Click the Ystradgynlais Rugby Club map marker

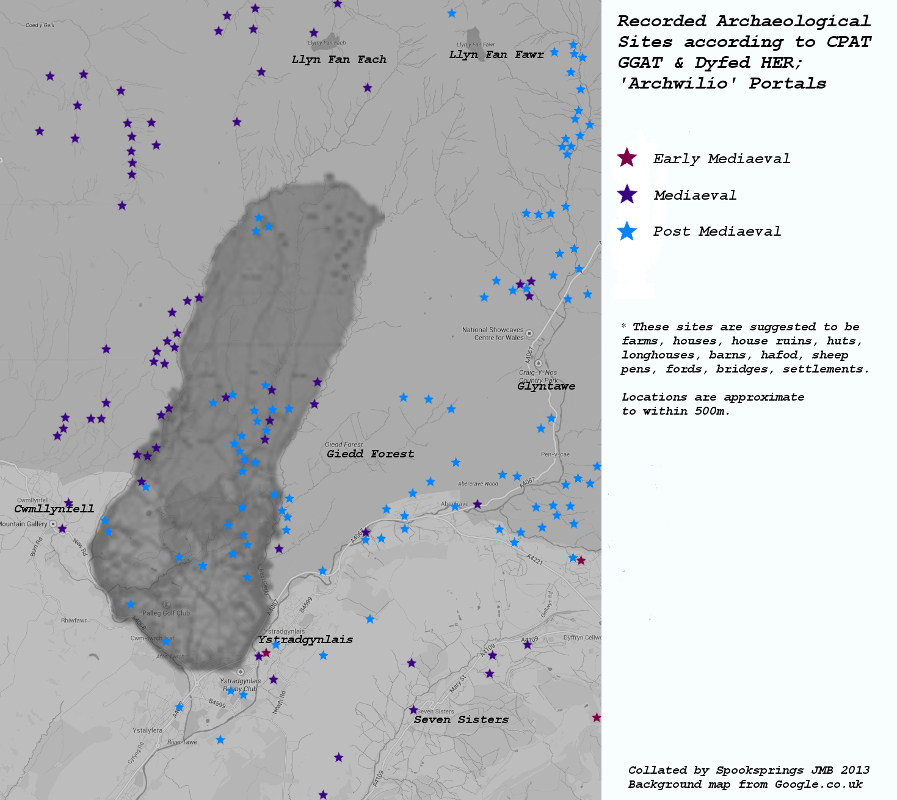click(240, 672)
